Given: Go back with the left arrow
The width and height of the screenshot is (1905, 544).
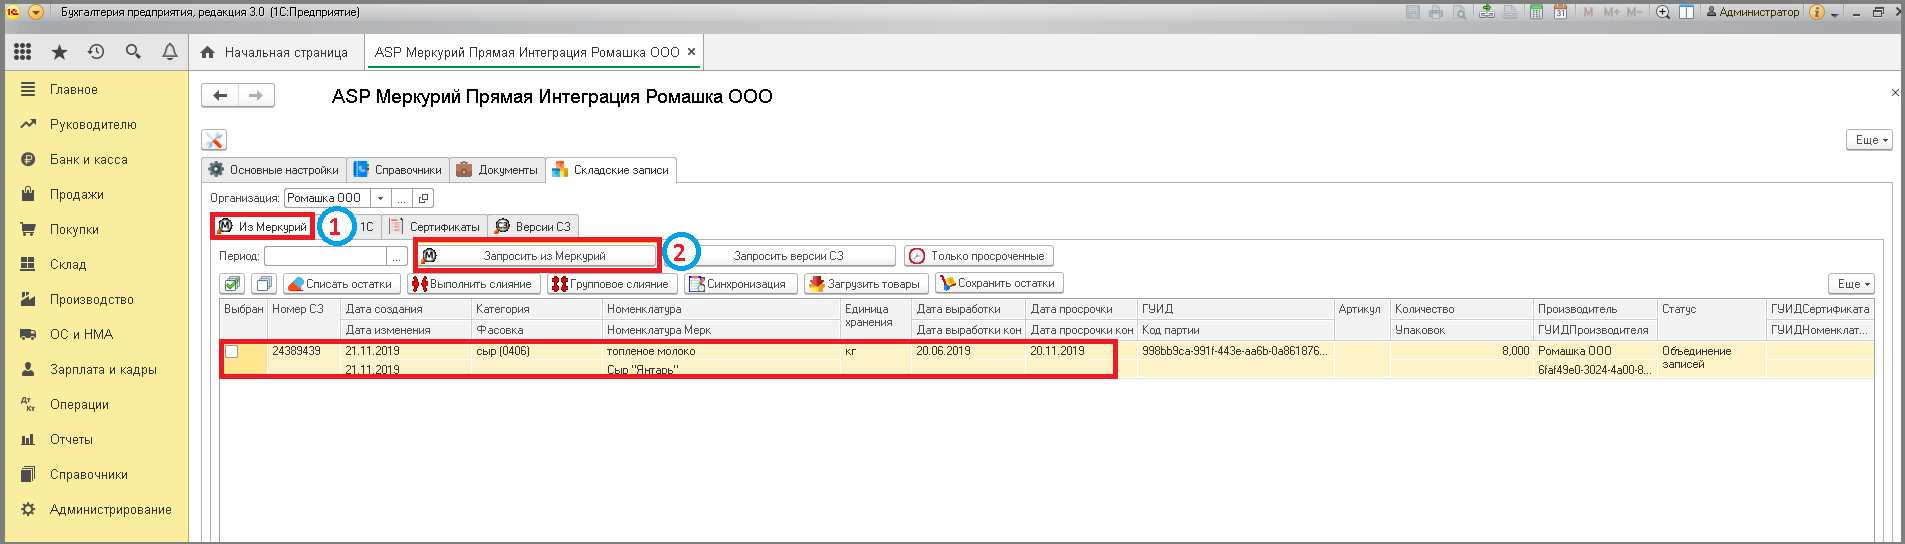Looking at the screenshot, I should pyautogui.click(x=220, y=96).
